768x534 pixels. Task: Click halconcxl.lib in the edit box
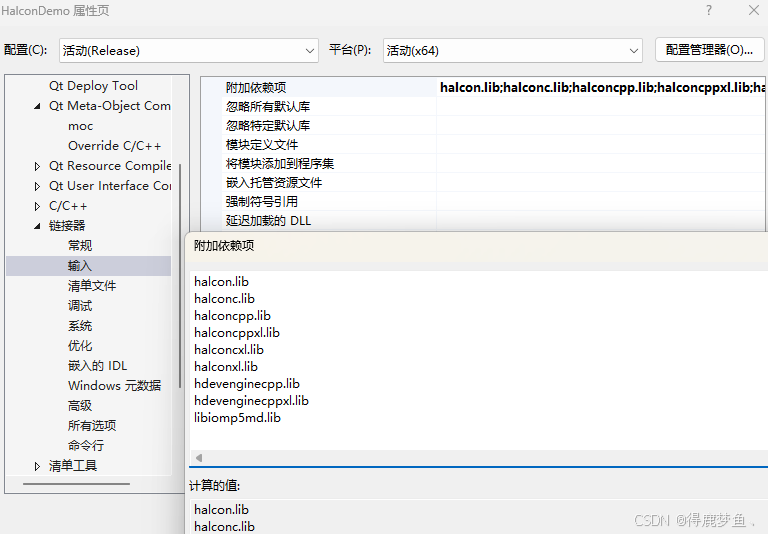click(229, 350)
